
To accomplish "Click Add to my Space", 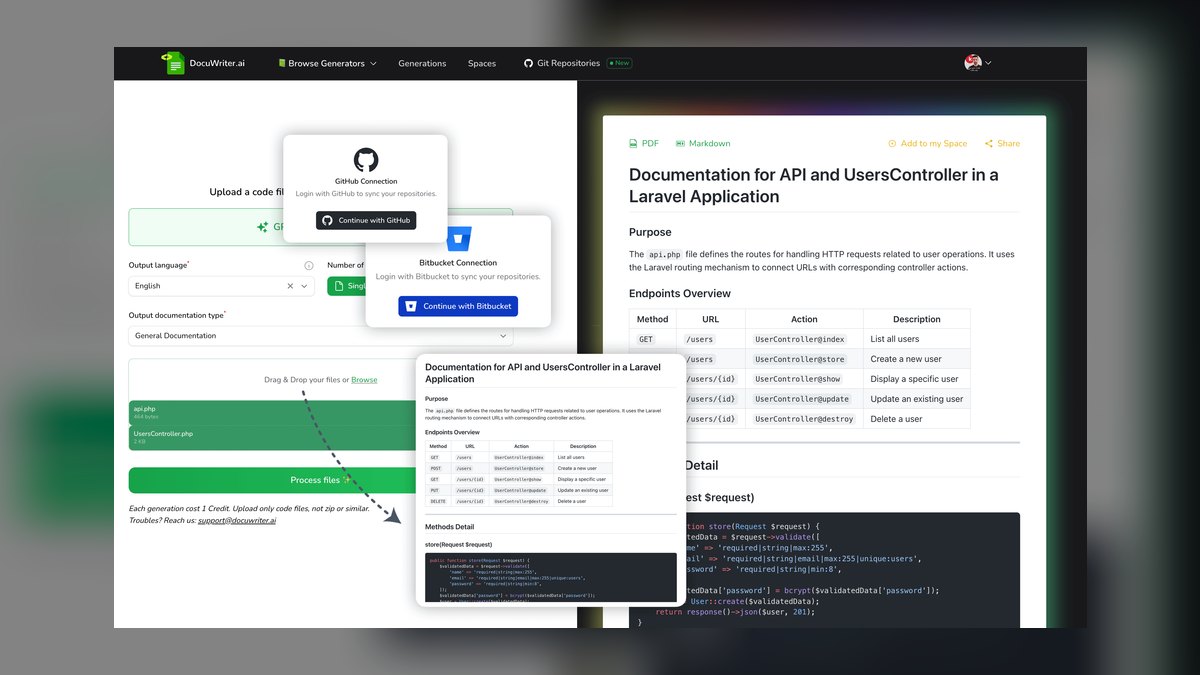I will (x=927, y=143).
